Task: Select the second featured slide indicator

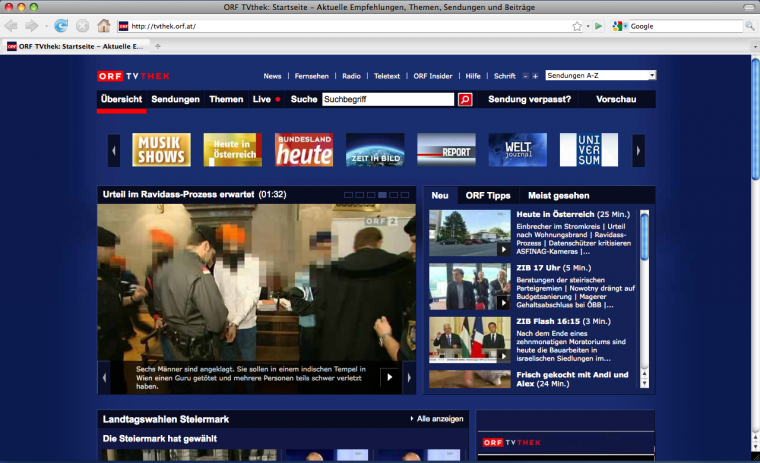Action: click(x=360, y=195)
